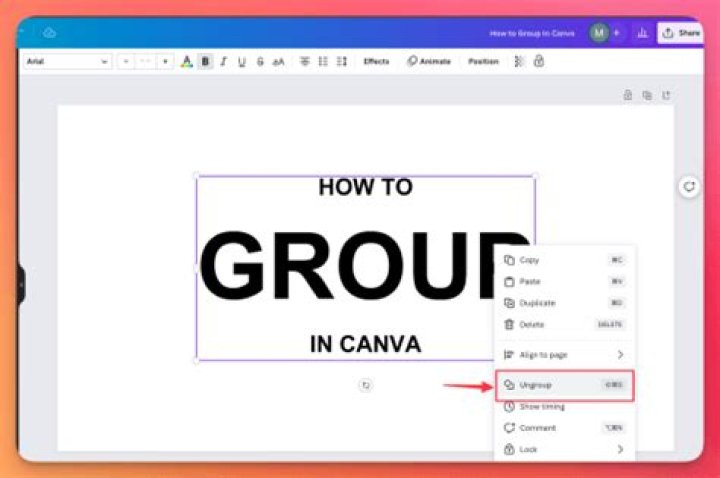Toggle underline formatting
This screenshot has height=478, width=720.
click(242, 62)
